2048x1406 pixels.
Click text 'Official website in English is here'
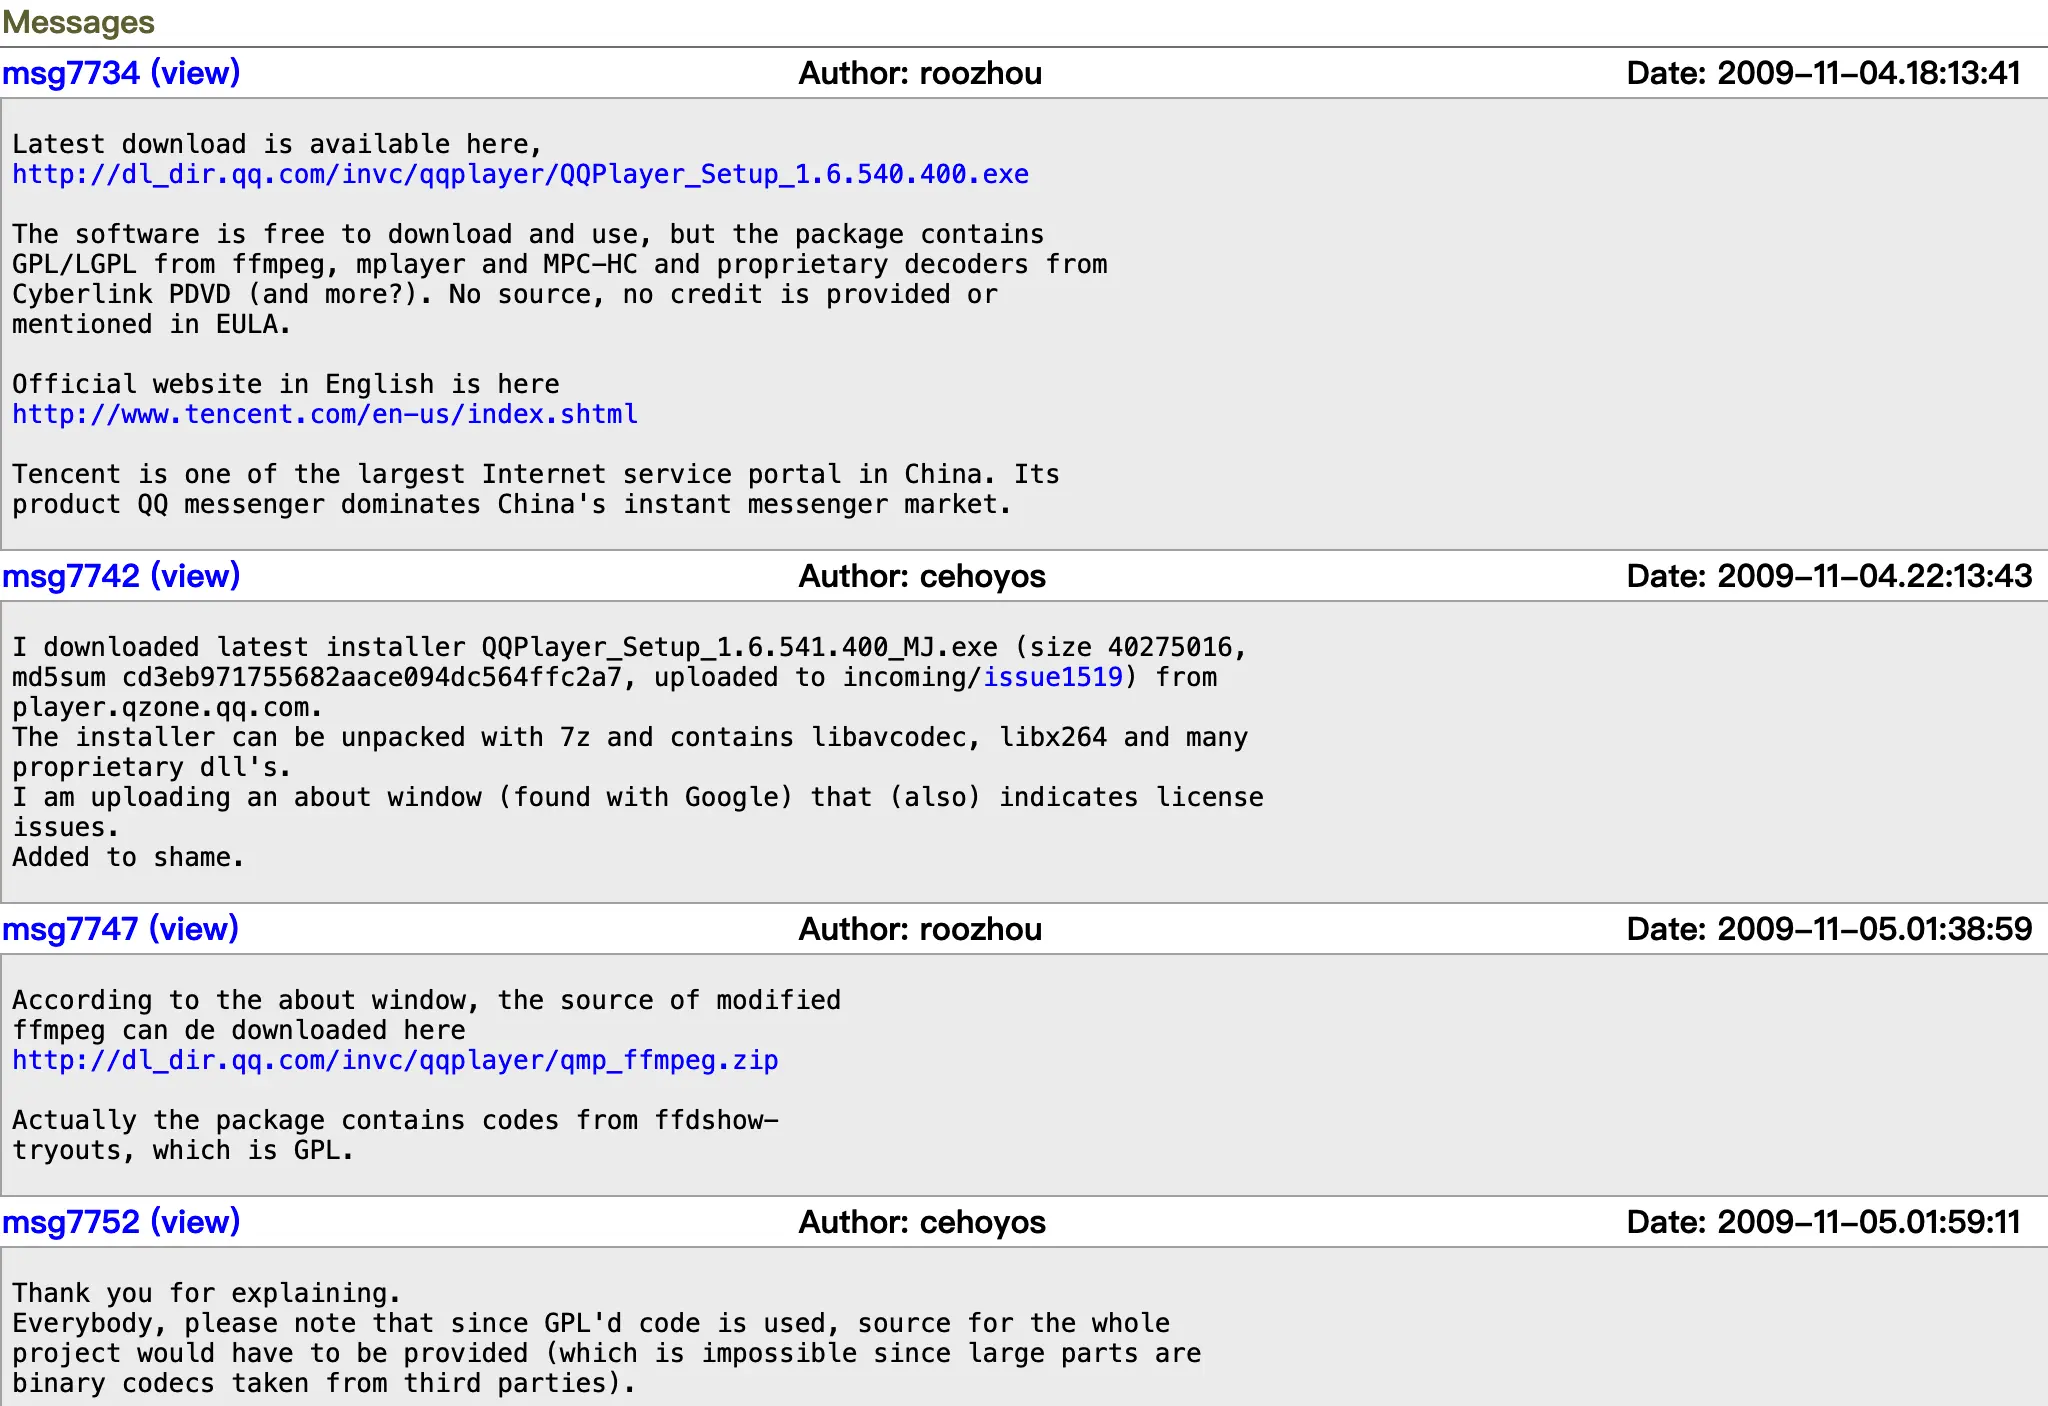[x=286, y=384]
